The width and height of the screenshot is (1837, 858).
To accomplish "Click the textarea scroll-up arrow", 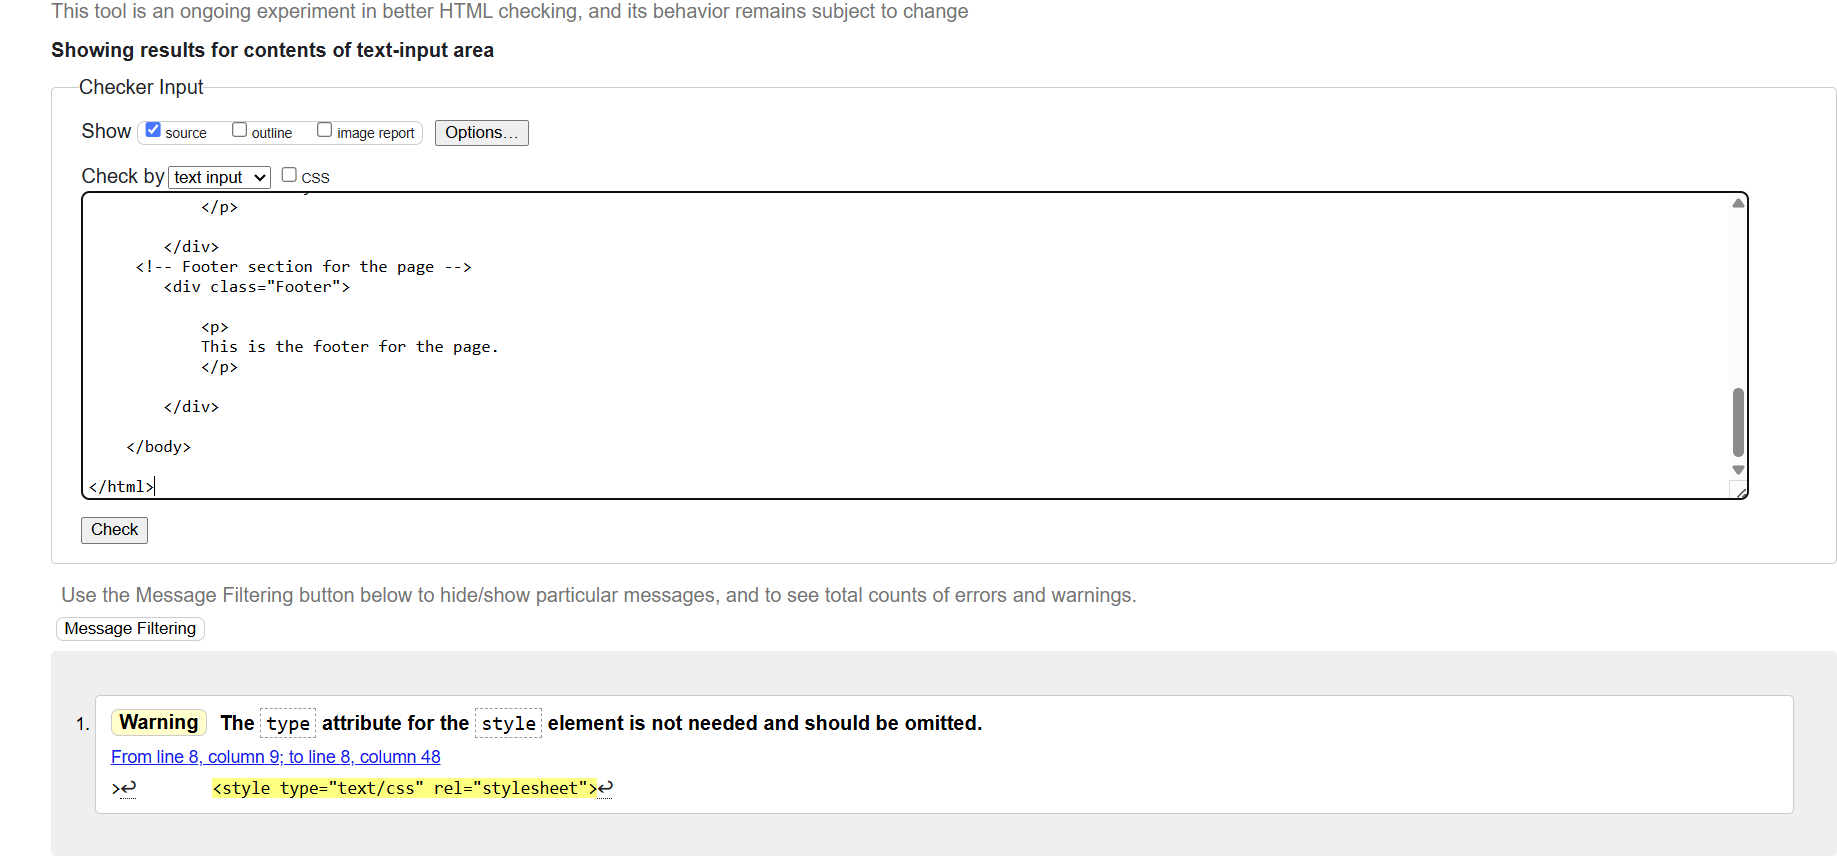I will (1738, 204).
